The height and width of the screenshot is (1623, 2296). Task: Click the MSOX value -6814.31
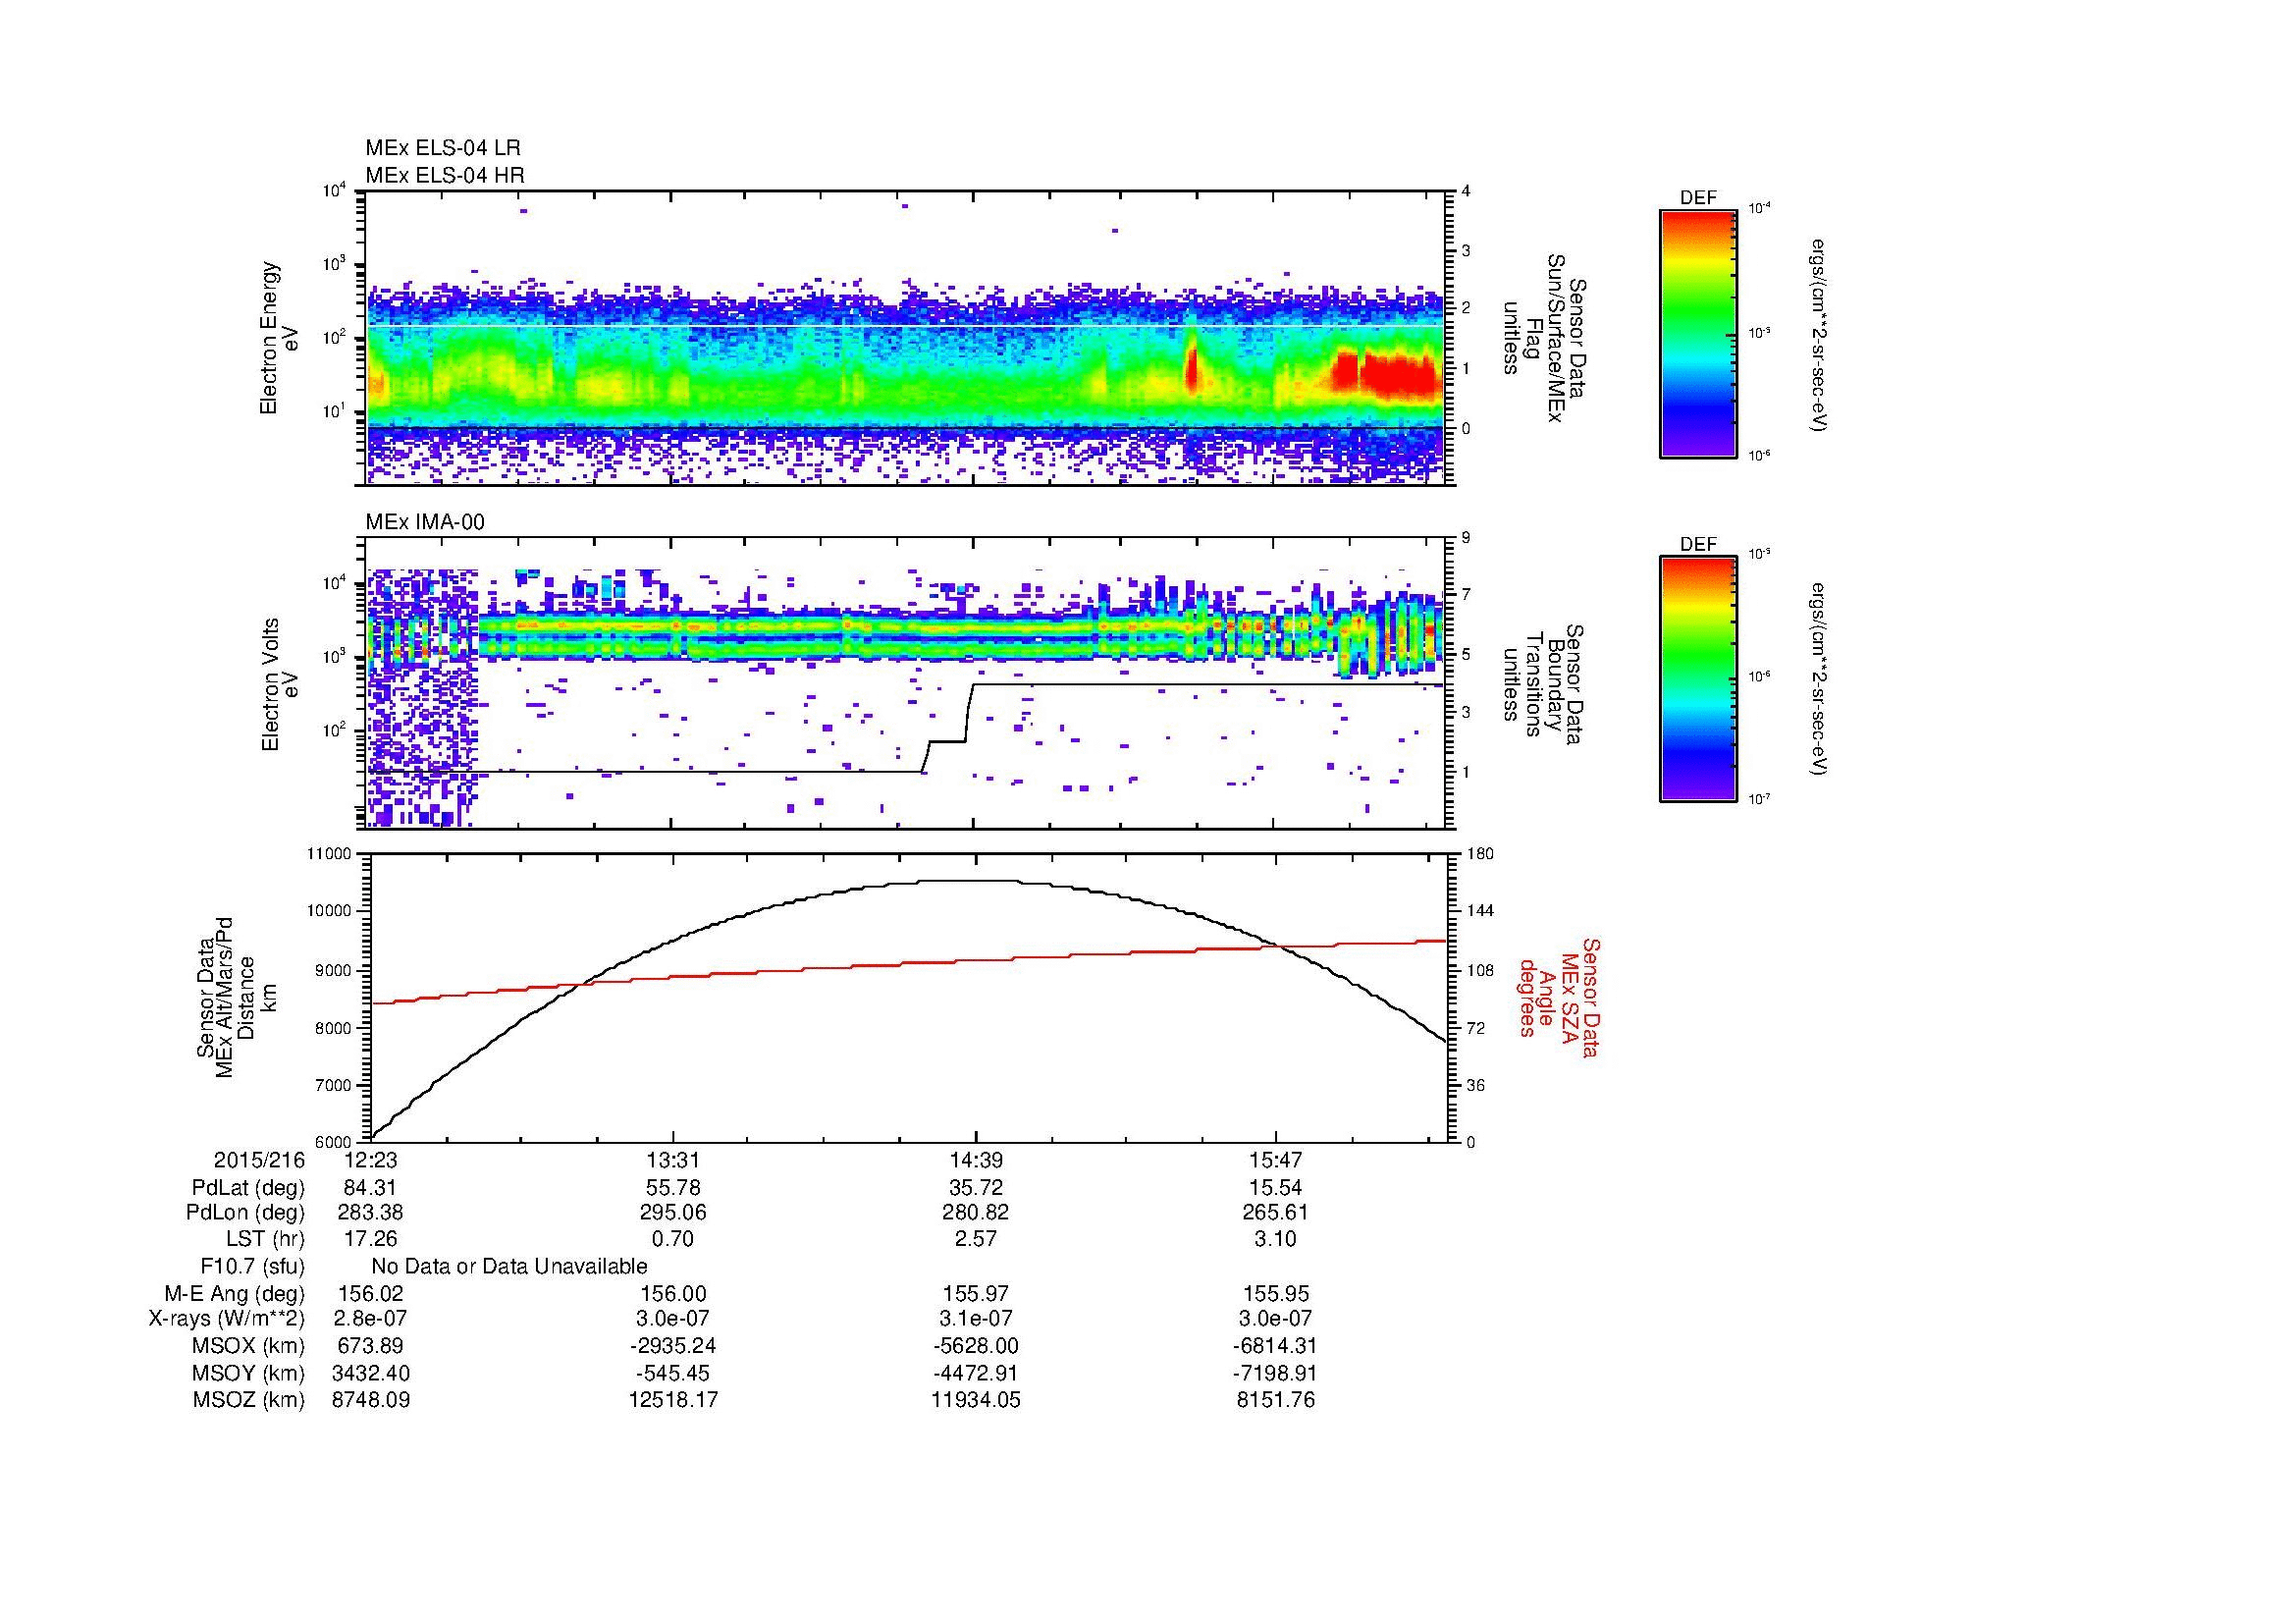tap(1276, 1346)
